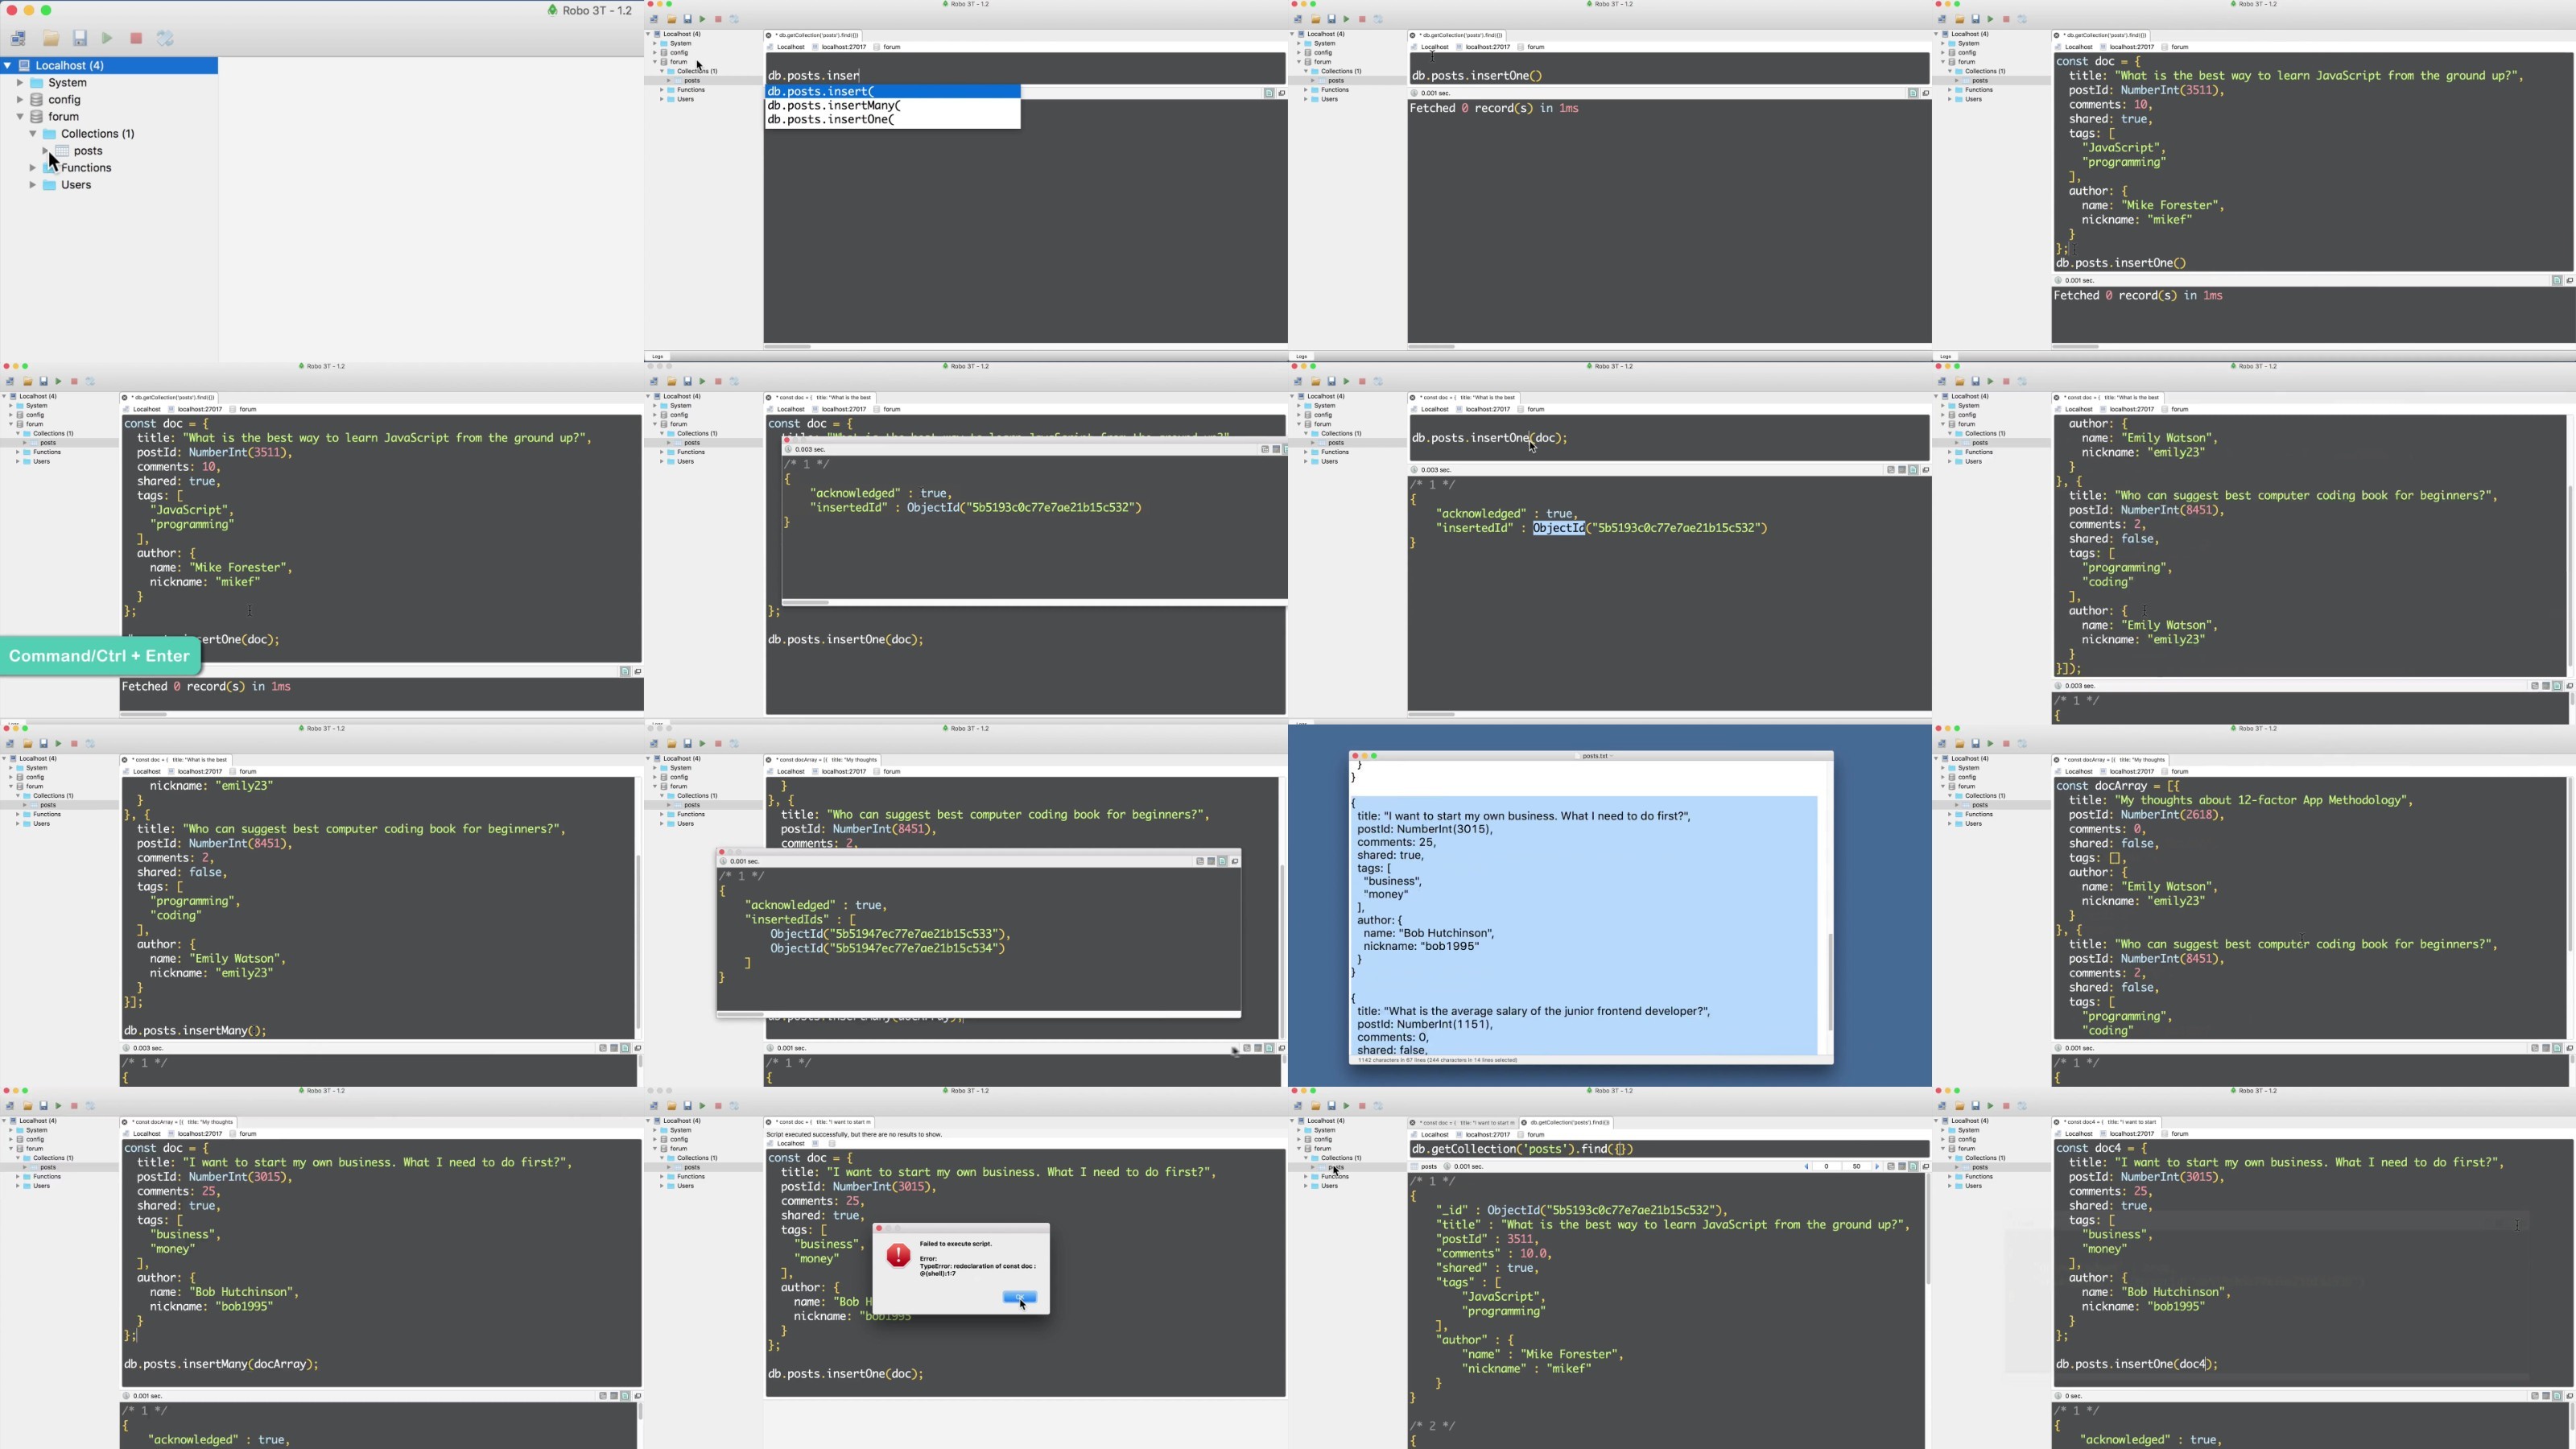Click OK in the Failed to execute script dialog

(1019, 1297)
